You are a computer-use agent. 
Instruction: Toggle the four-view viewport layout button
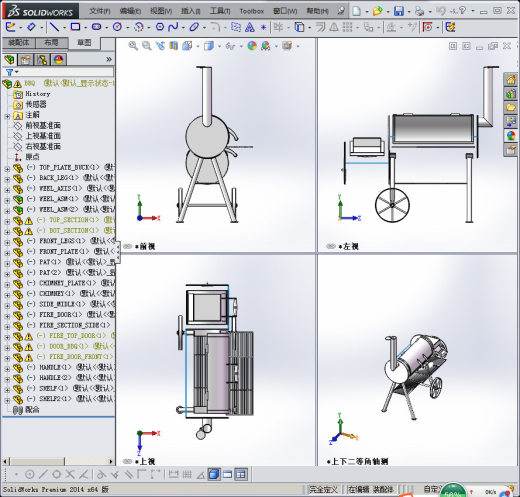241,474
